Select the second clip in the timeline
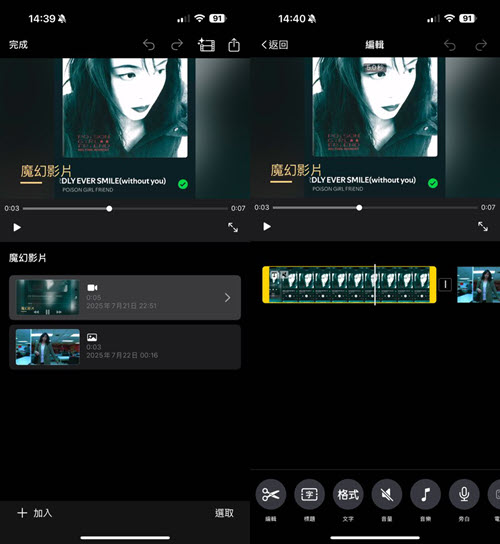The image size is (500, 544). click(478, 284)
